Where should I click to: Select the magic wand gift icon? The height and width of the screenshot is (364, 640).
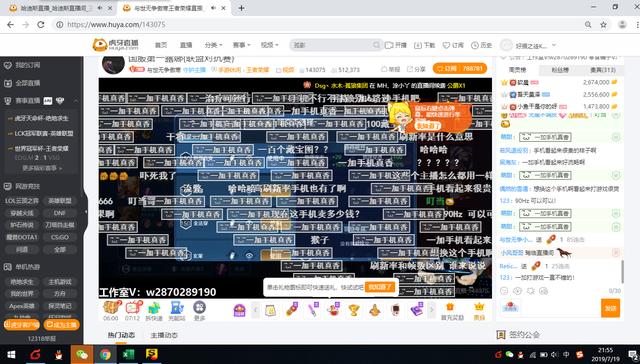313,310
